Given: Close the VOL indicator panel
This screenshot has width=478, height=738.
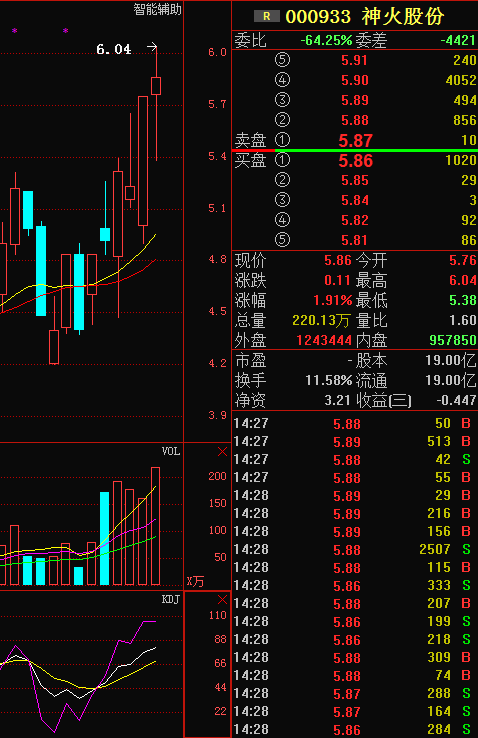Looking at the screenshot, I should 223,452.
